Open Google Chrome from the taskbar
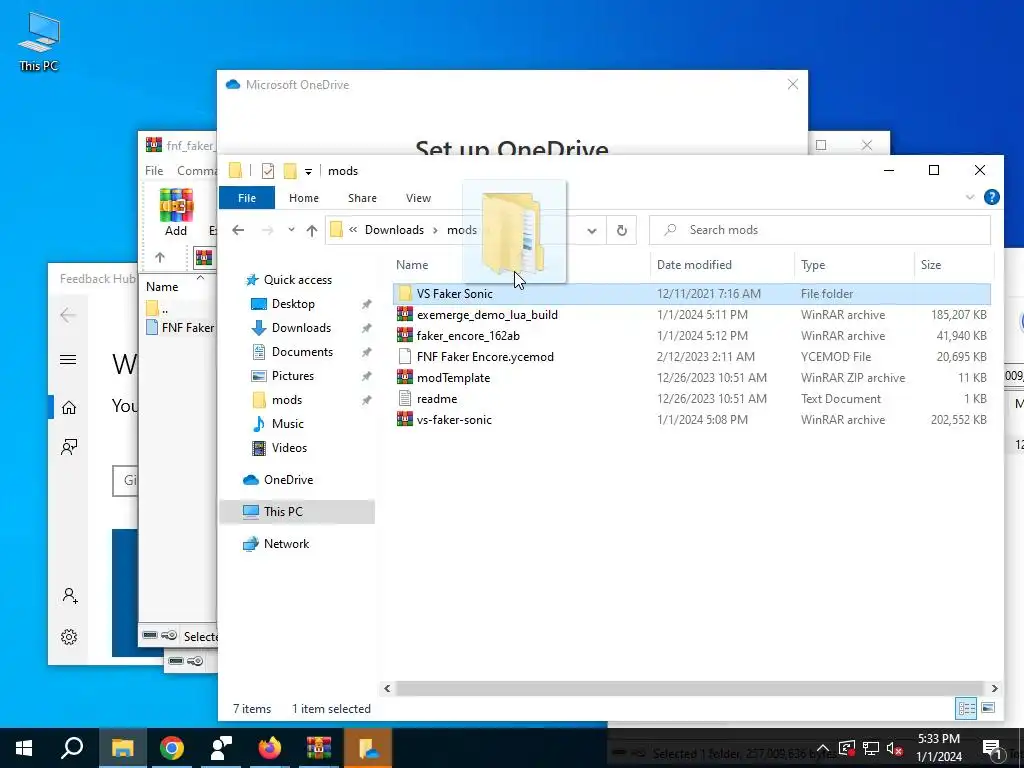Viewport: 1024px width, 768px height. tap(172, 748)
